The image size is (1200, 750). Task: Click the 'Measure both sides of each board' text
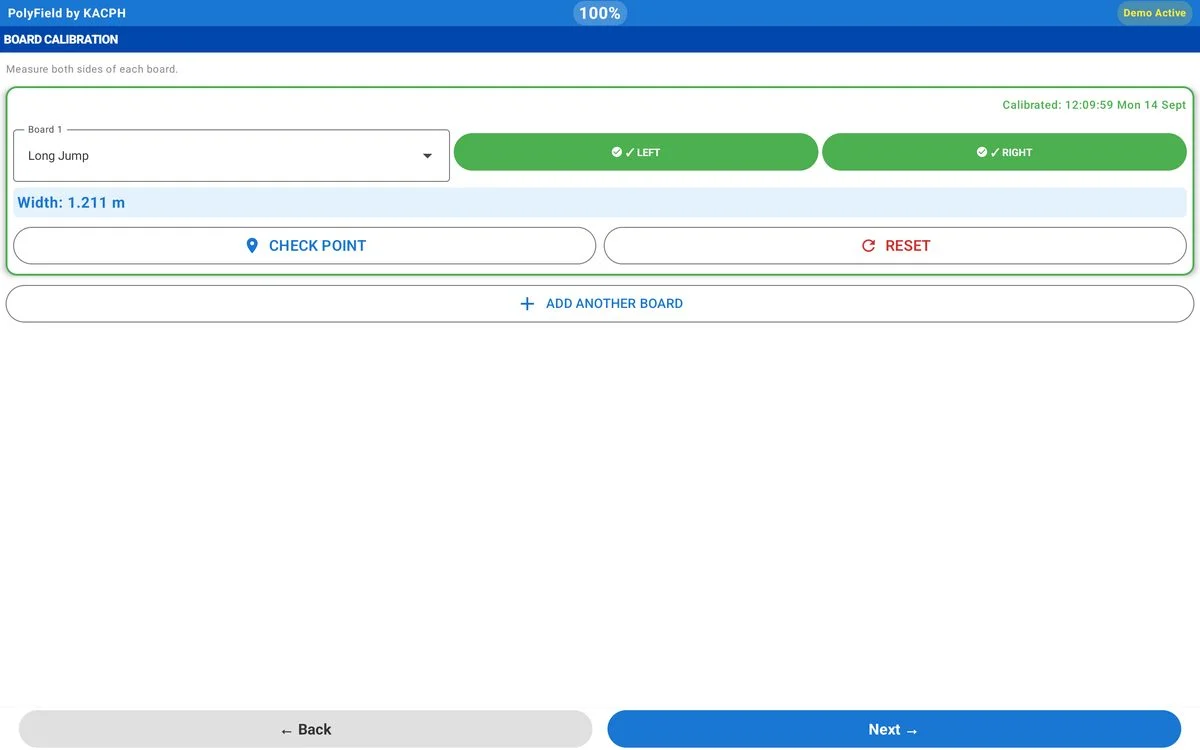[92, 69]
